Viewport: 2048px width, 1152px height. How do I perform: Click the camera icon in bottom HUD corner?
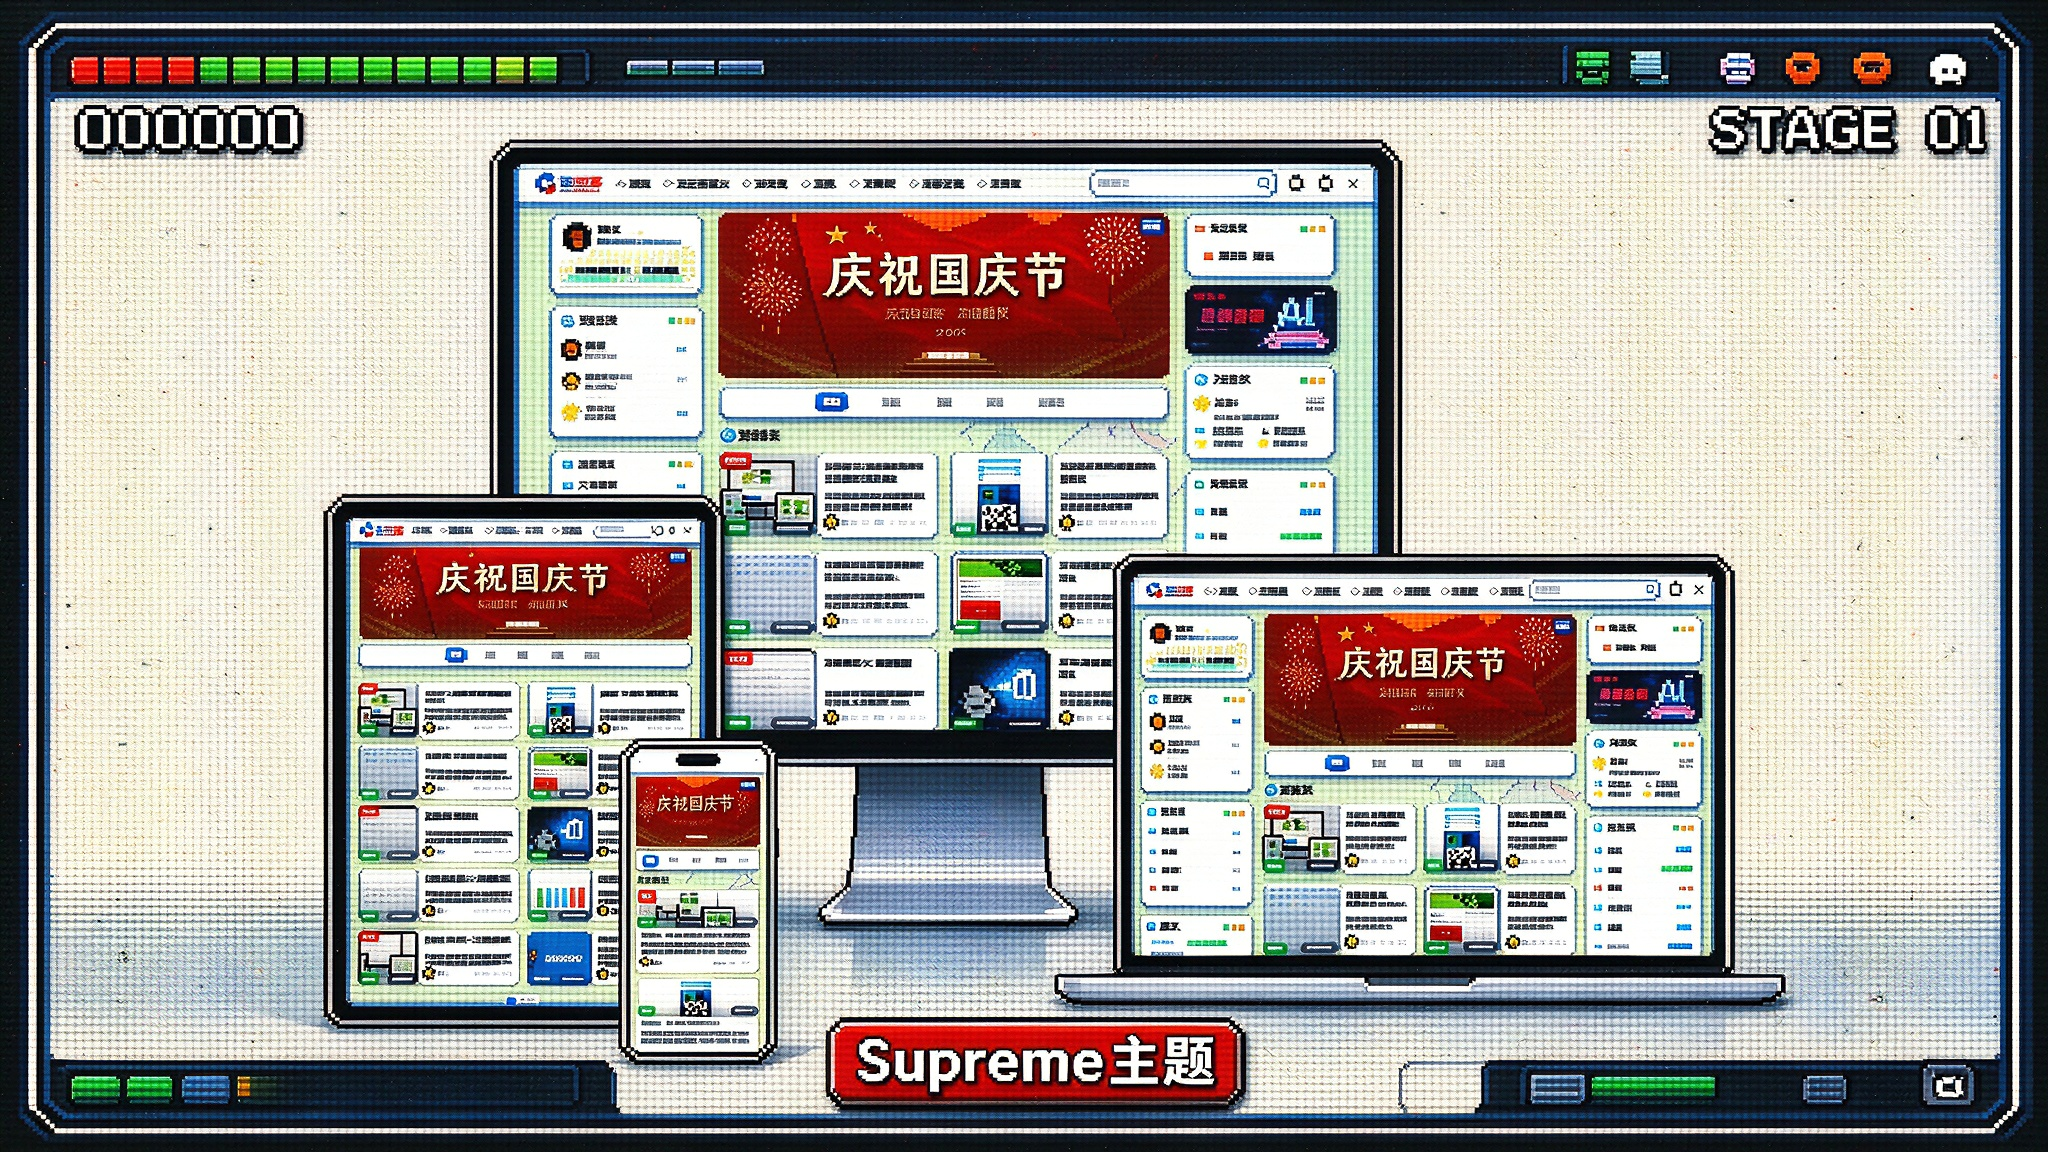click(1947, 1086)
